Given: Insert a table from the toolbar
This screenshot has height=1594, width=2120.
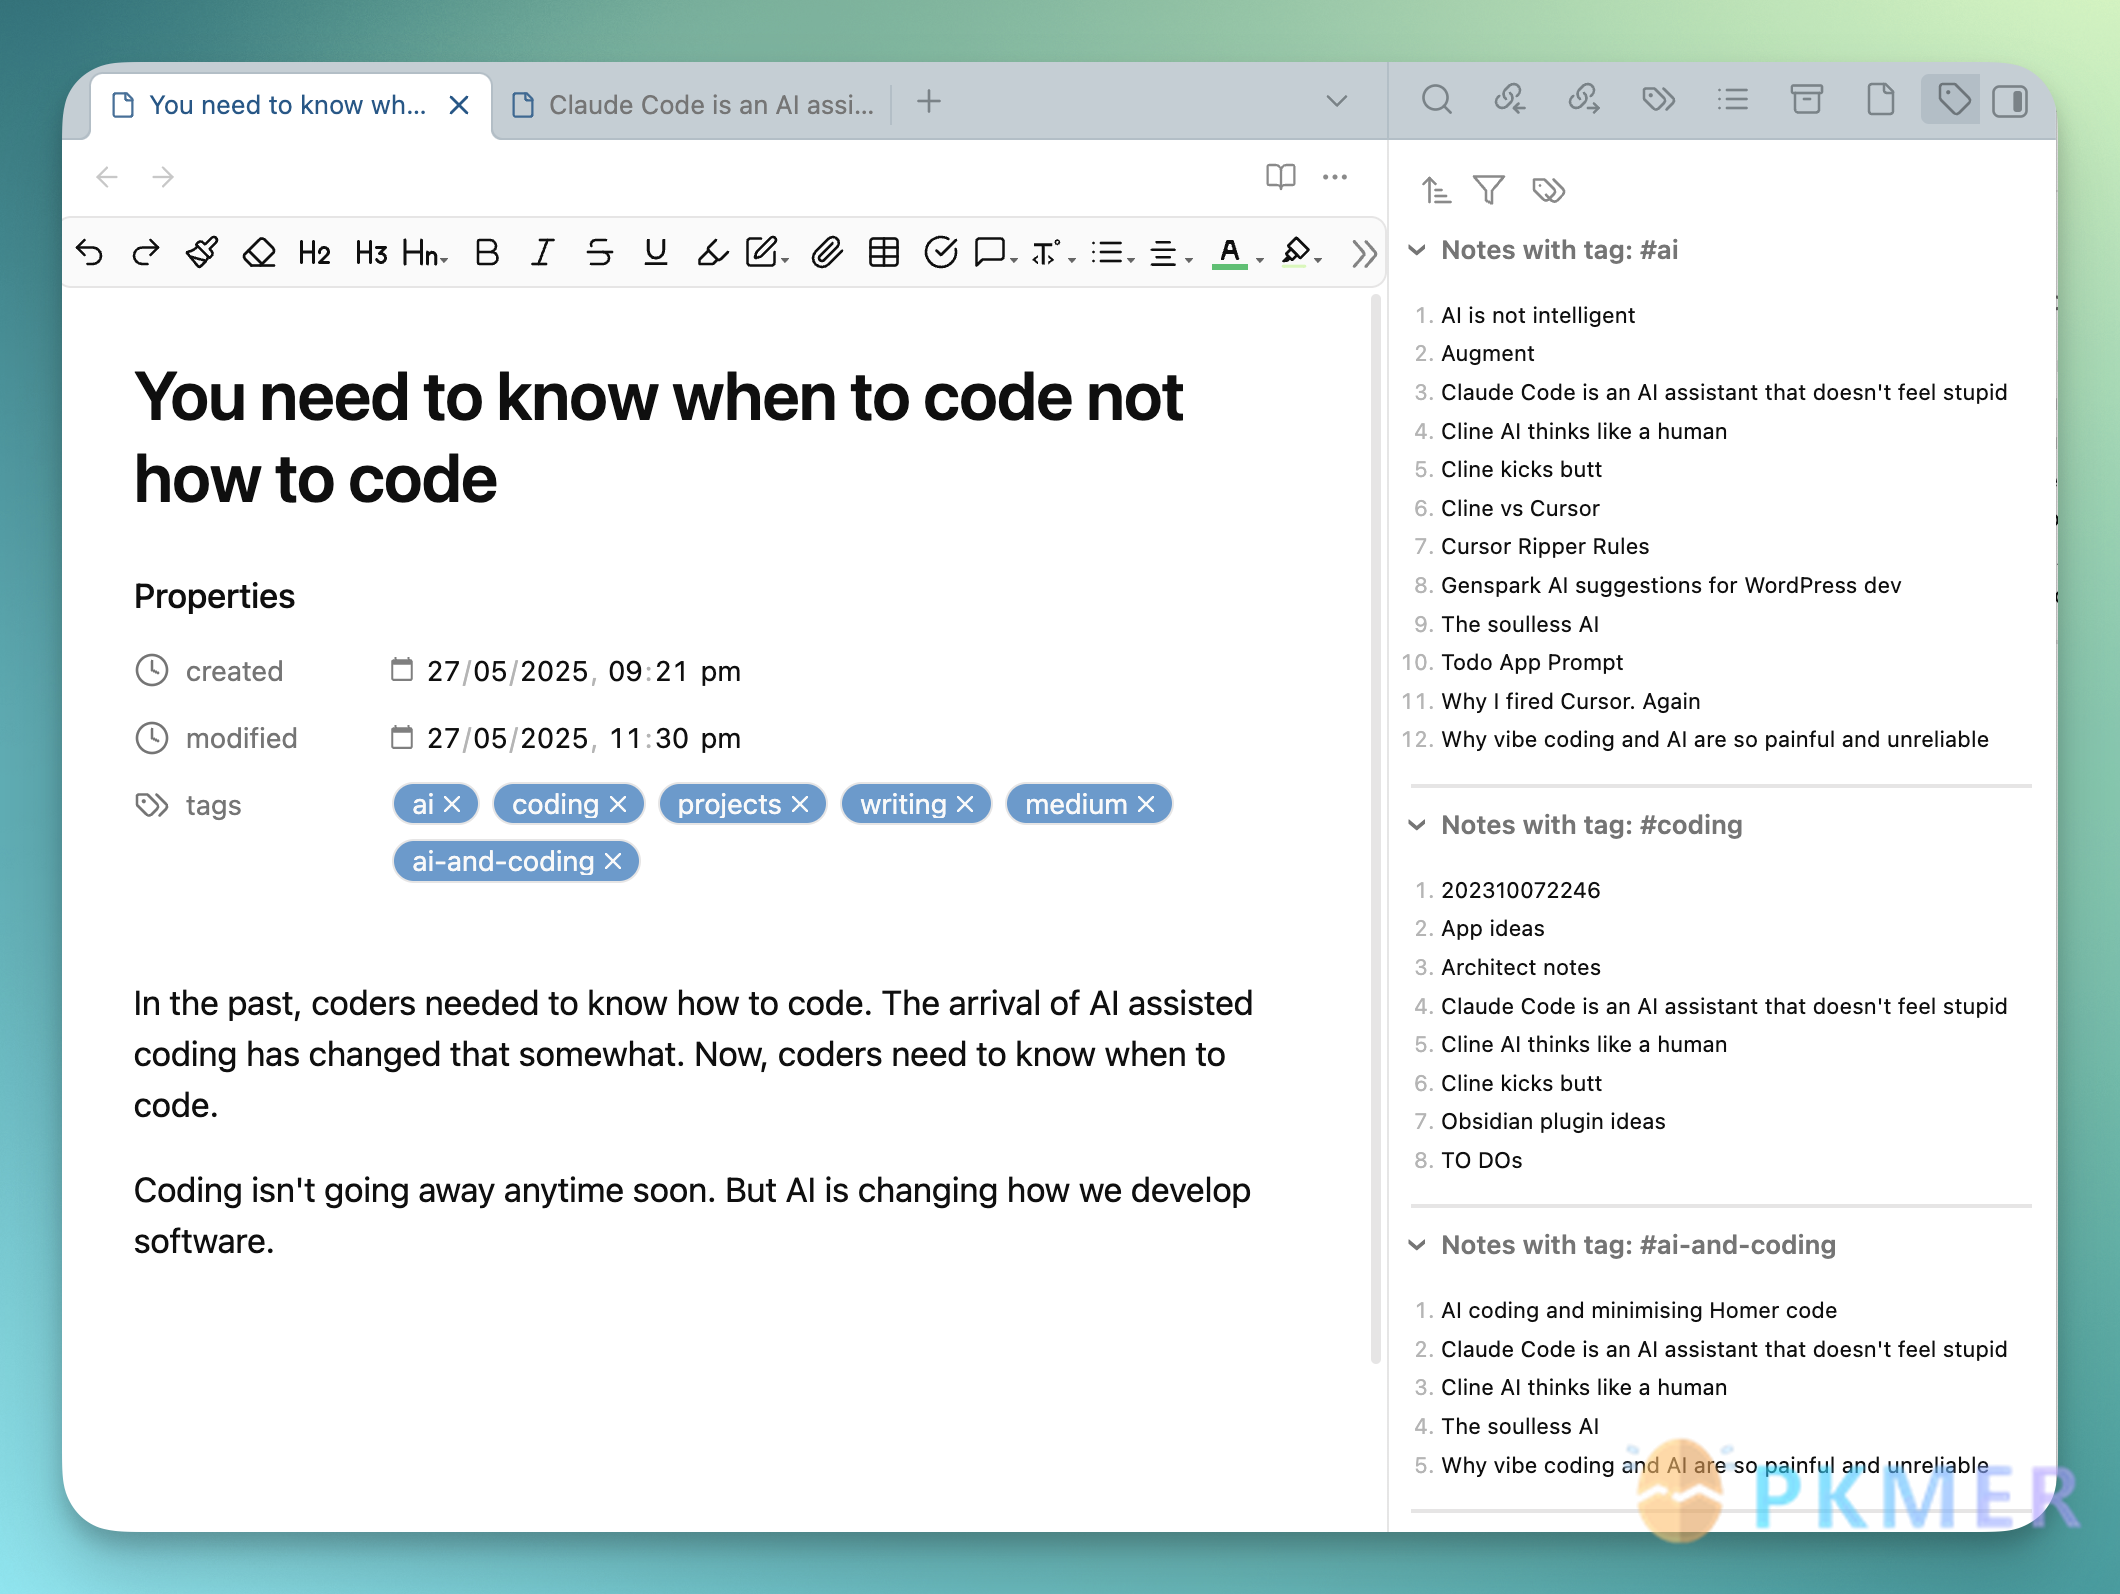Looking at the screenshot, I should tap(884, 253).
